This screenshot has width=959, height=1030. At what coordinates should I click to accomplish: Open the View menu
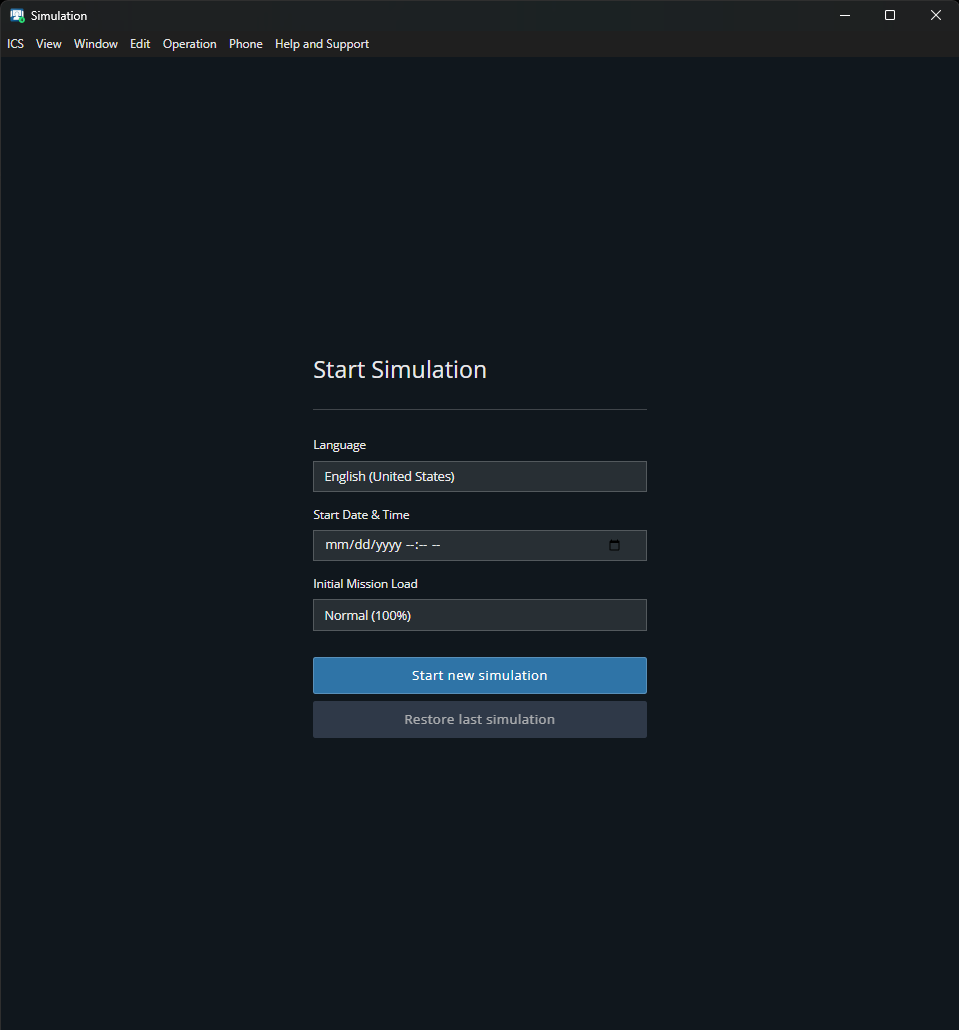click(49, 44)
